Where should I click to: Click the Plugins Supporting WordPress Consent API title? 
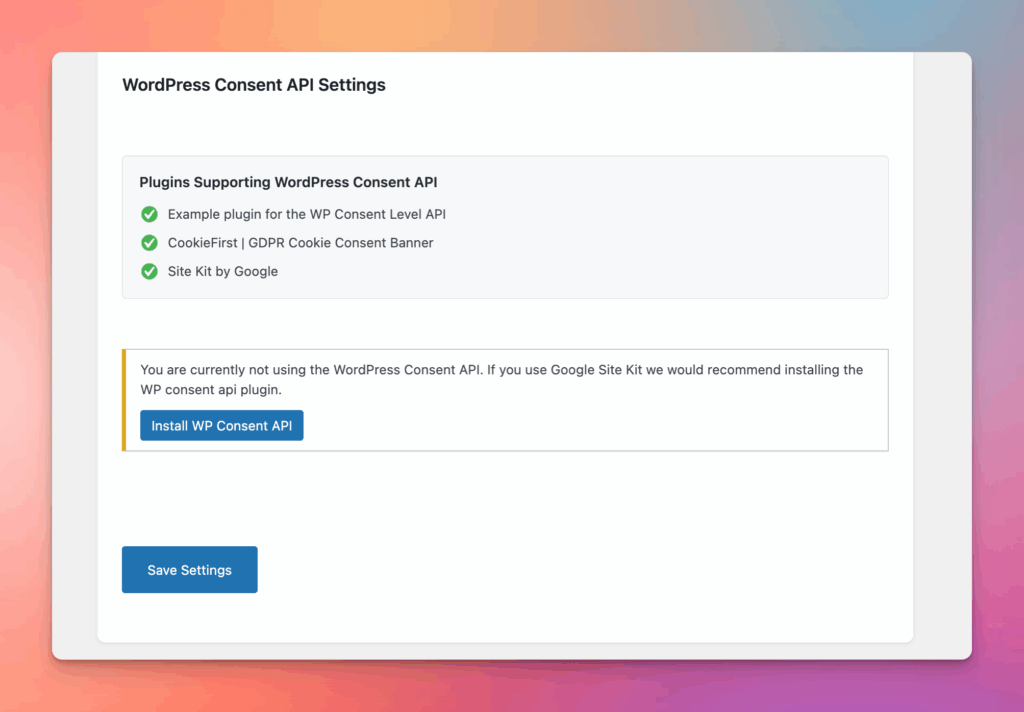[288, 182]
